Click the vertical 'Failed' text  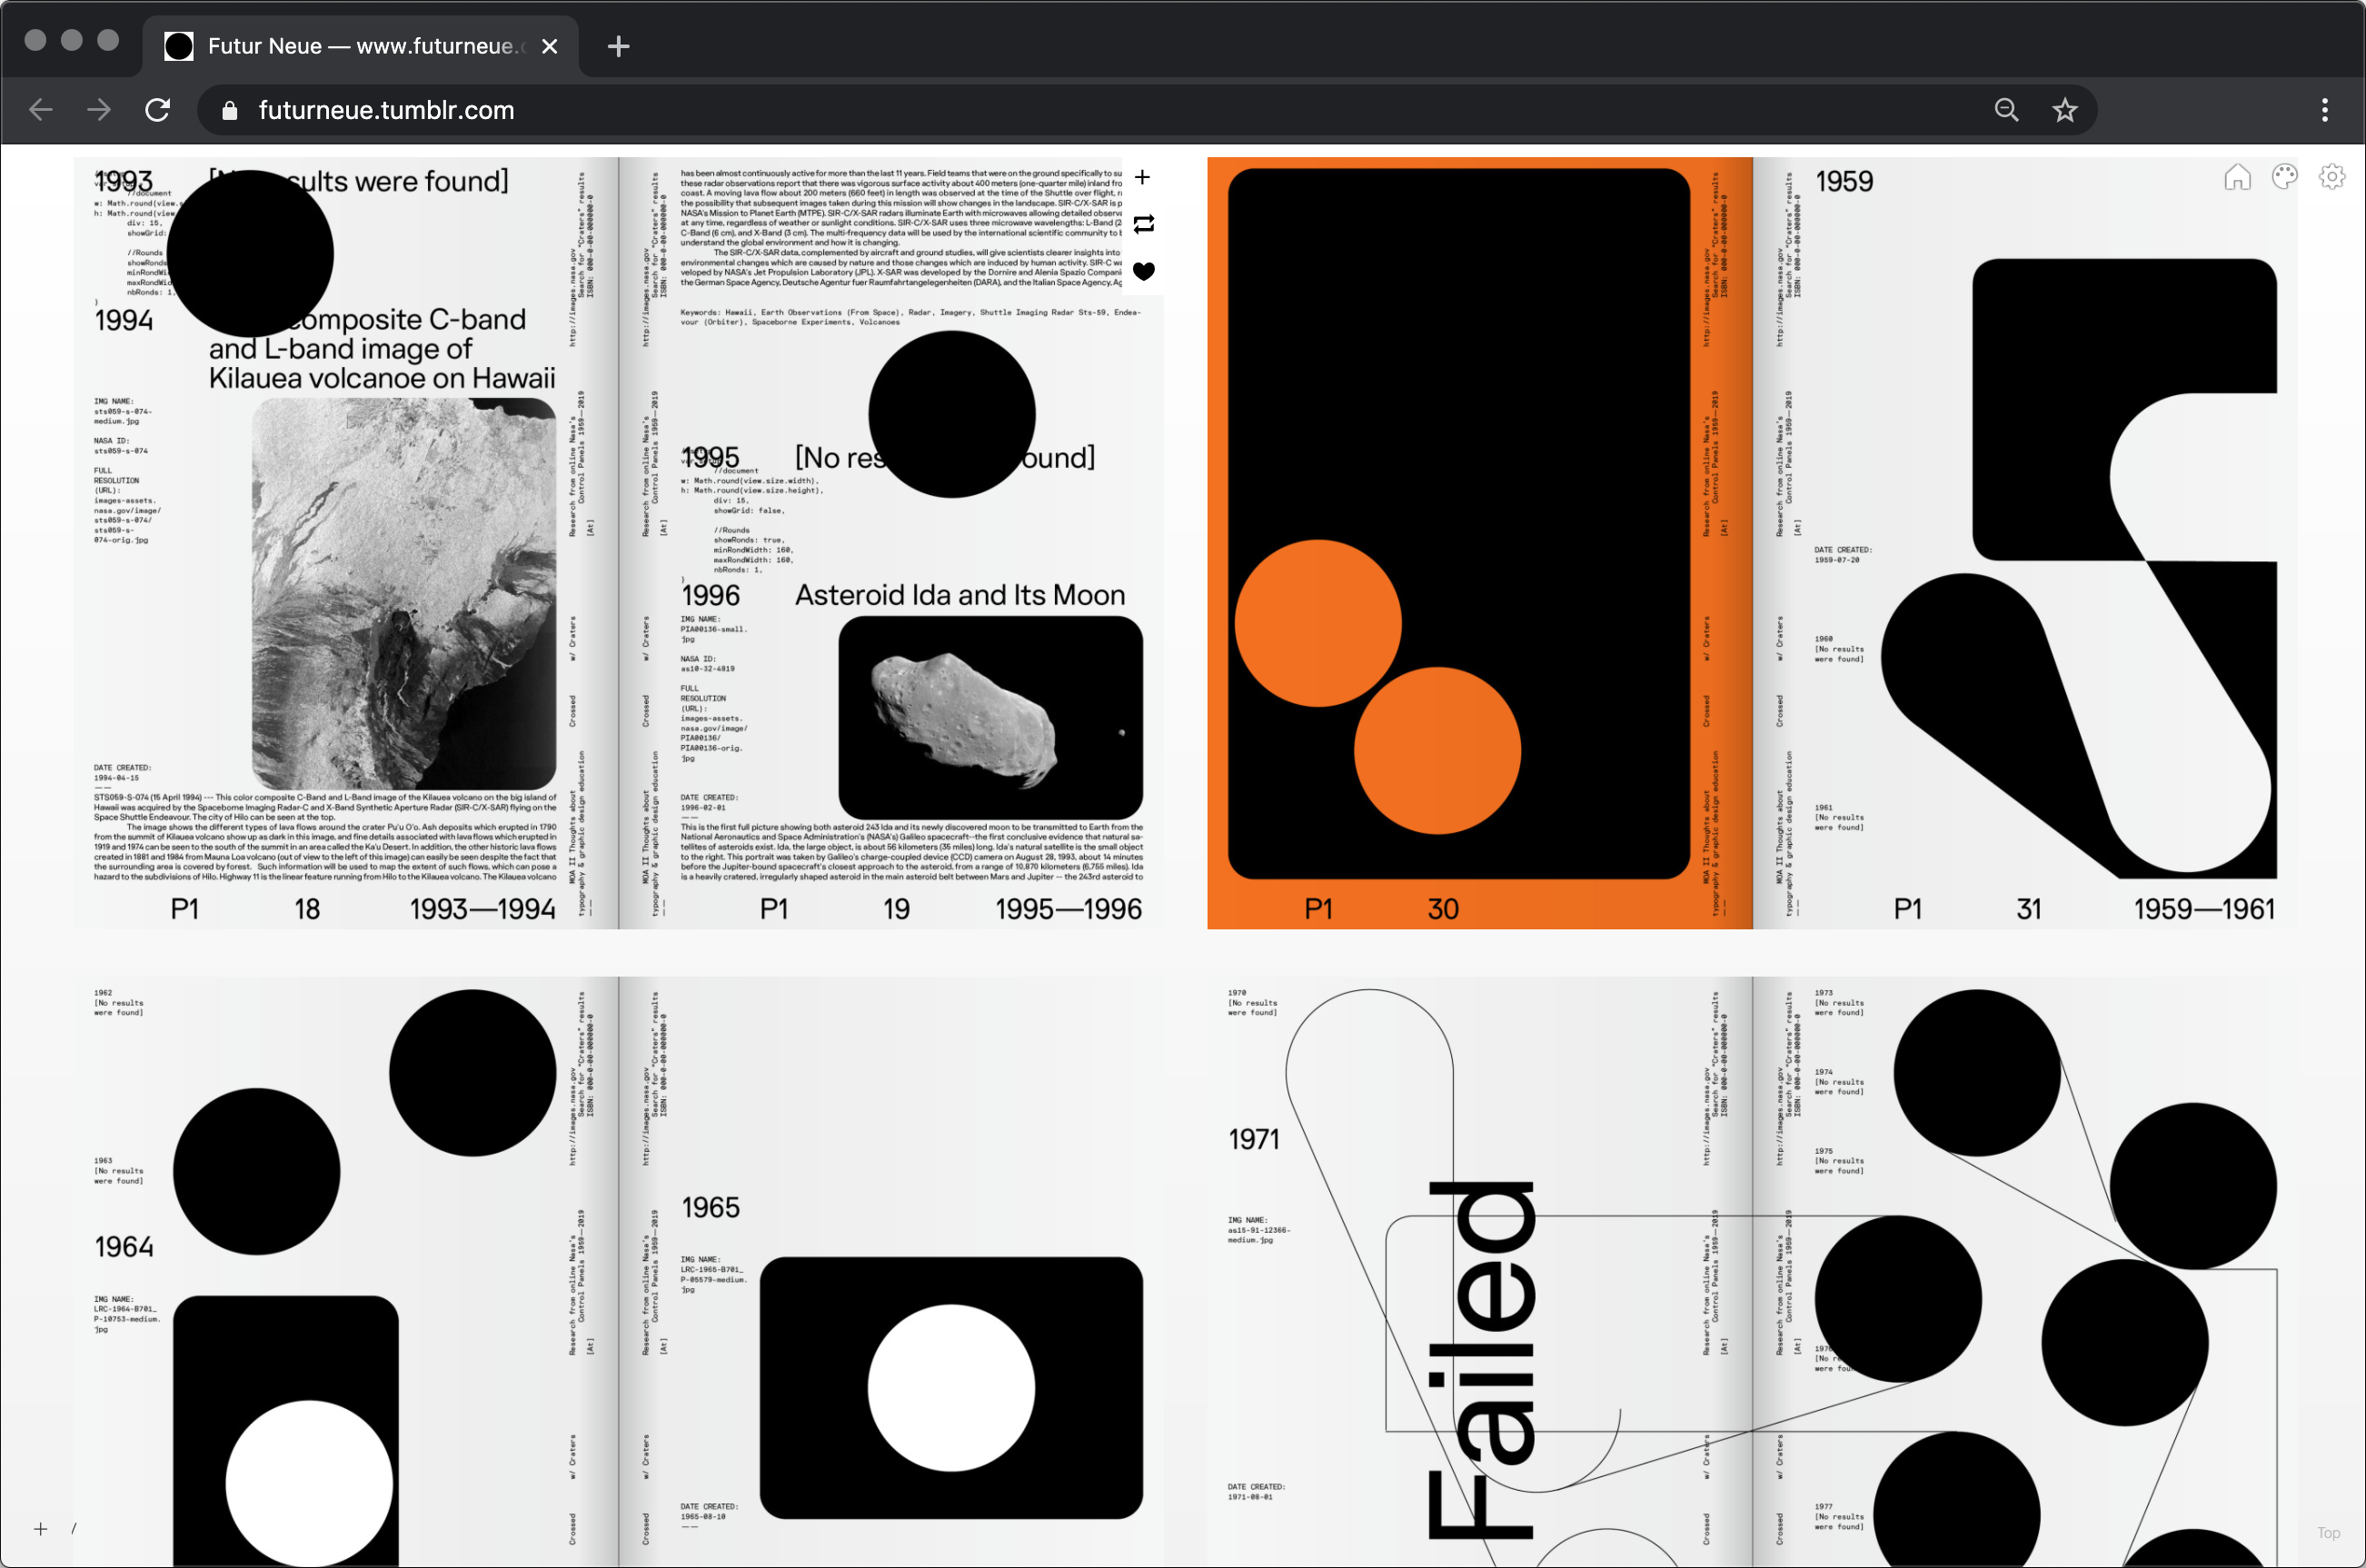coord(1481,1361)
